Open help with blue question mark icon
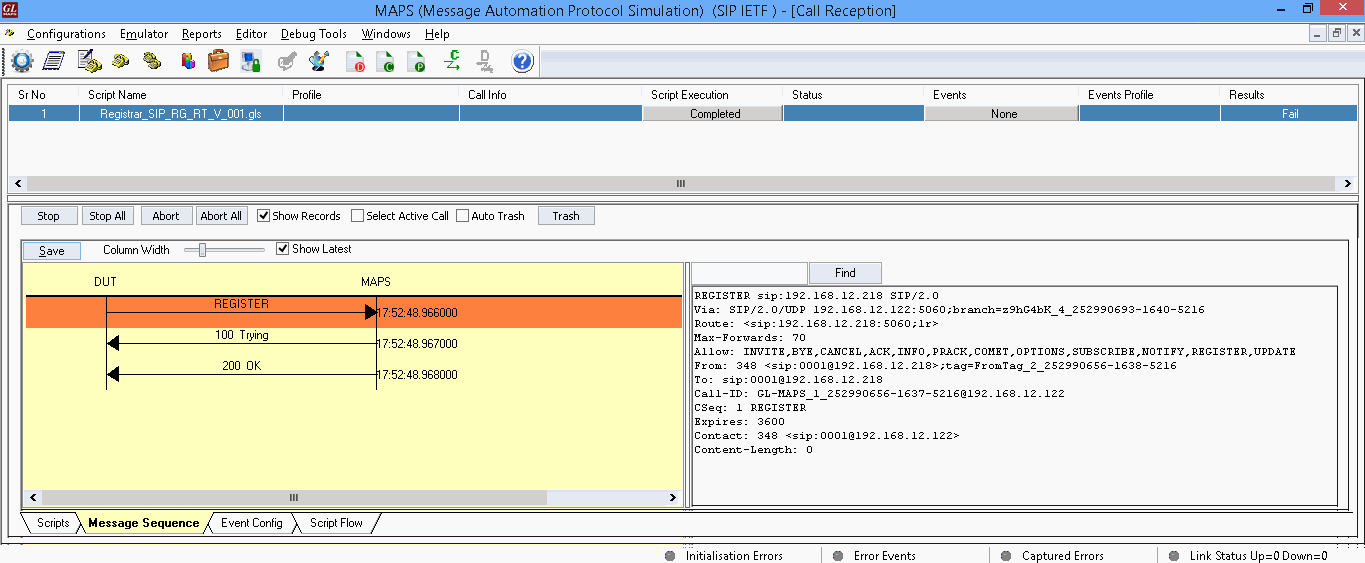 coord(522,61)
